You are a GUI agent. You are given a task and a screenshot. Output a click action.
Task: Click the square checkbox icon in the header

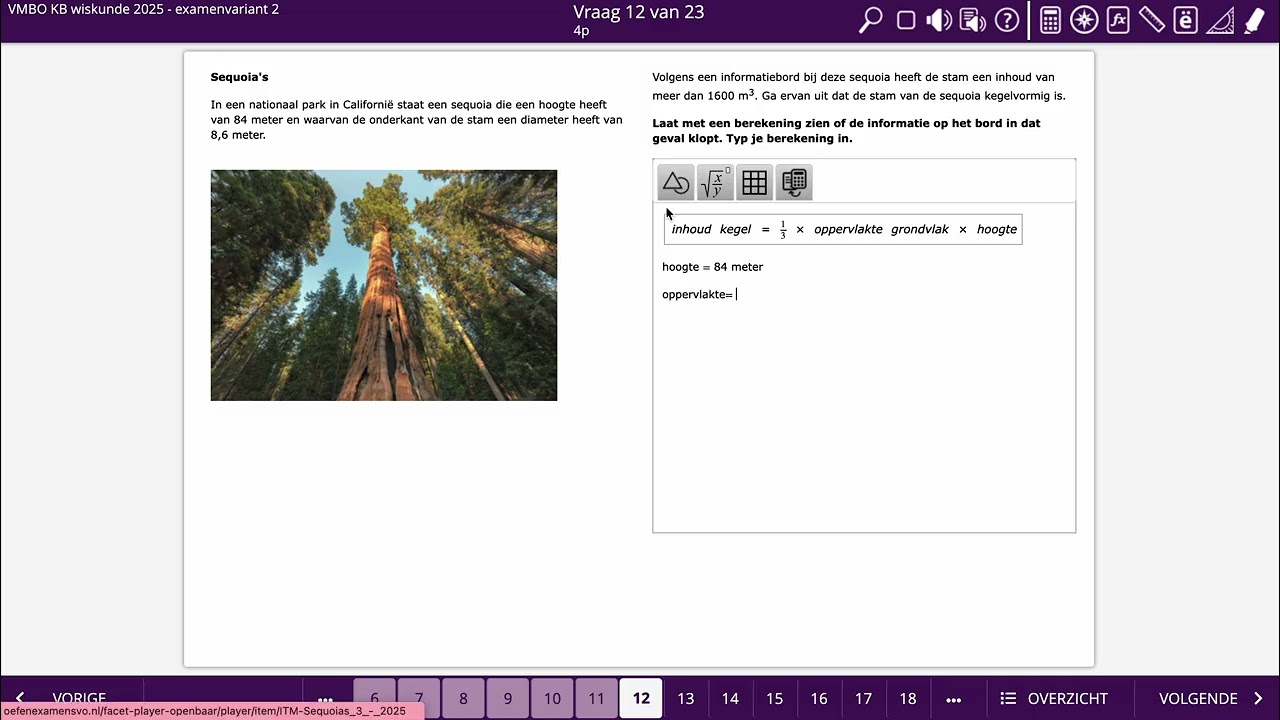pyautogui.click(x=906, y=20)
